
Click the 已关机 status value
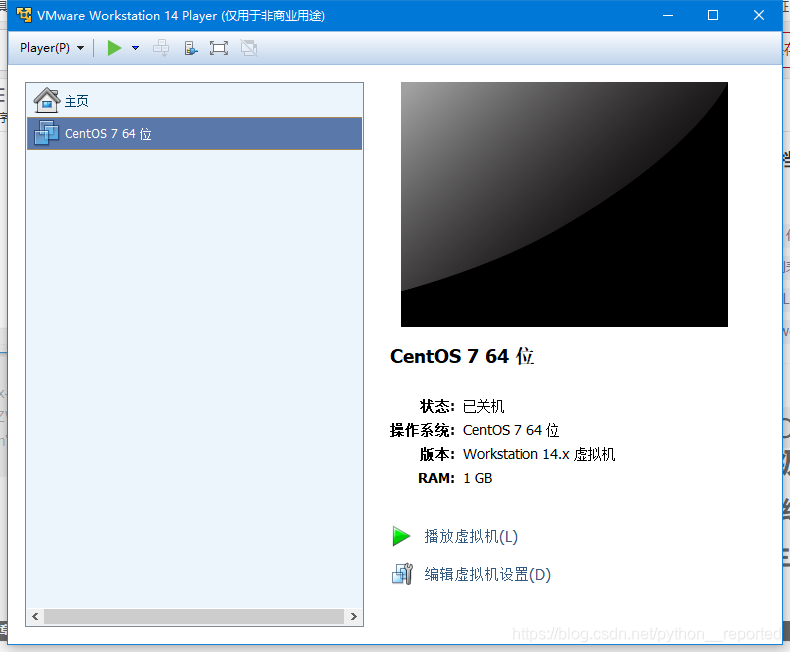[x=484, y=406]
